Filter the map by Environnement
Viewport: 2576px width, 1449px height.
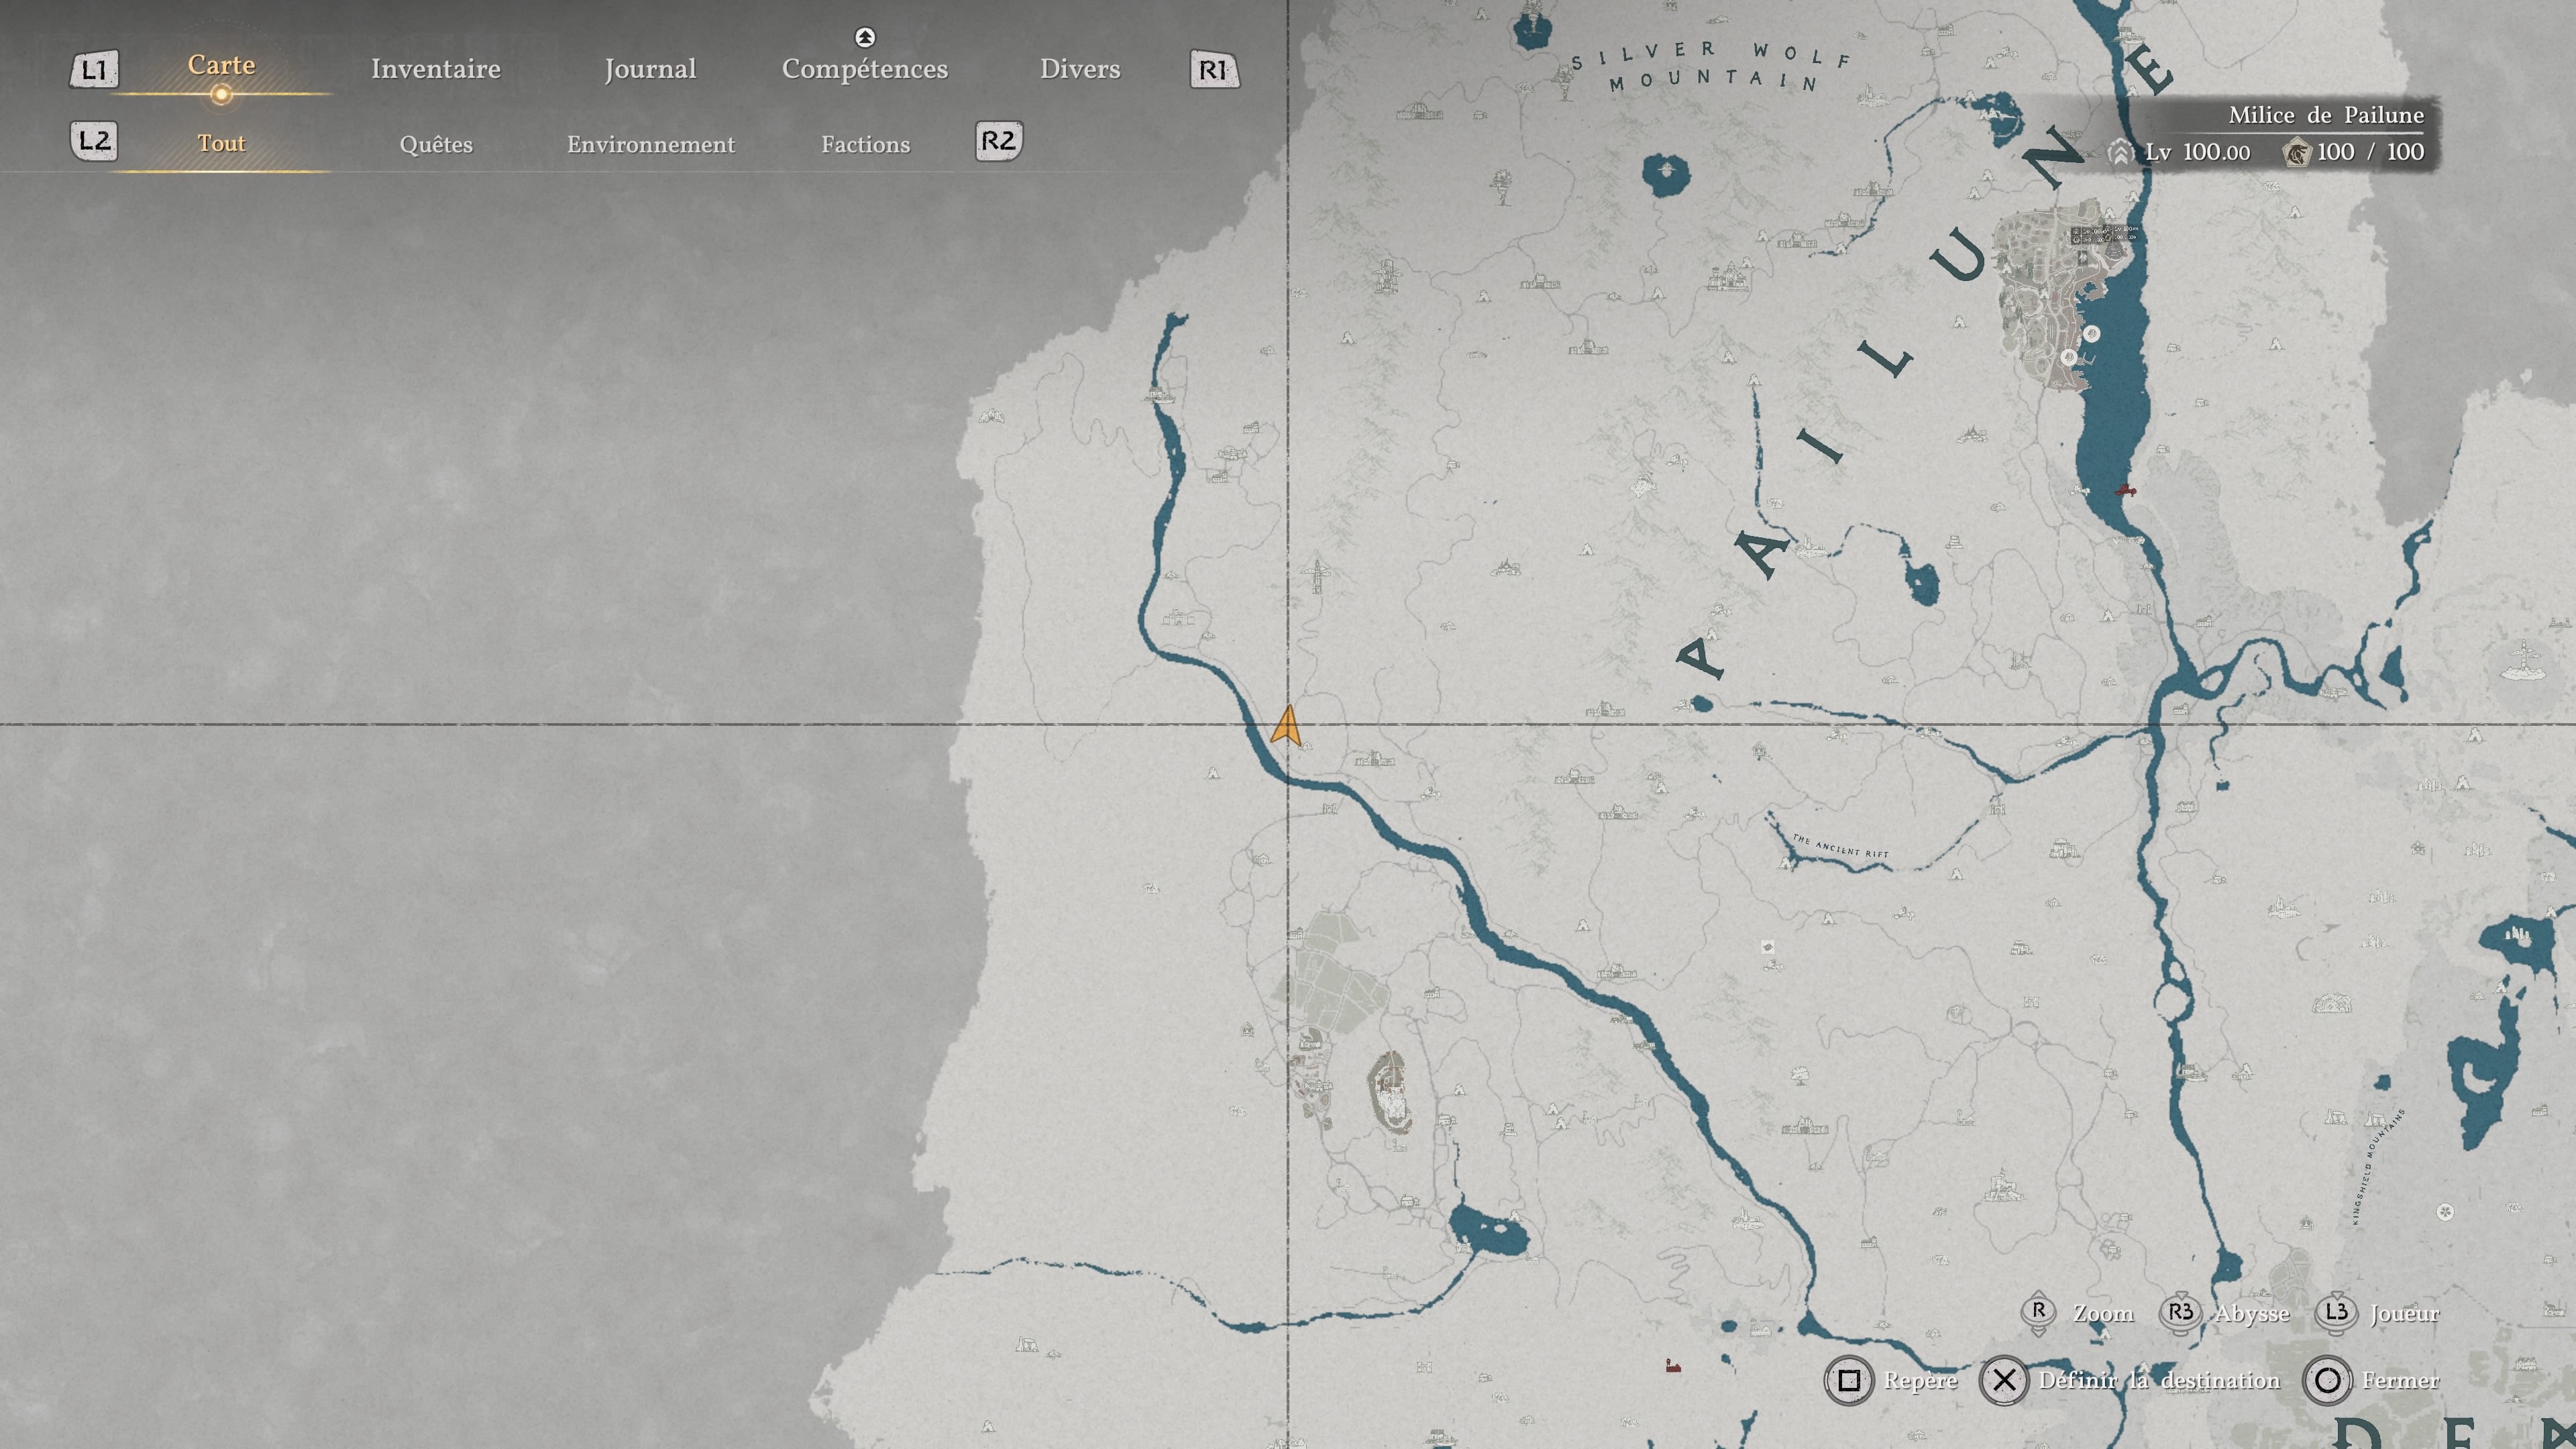pos(650,144)
